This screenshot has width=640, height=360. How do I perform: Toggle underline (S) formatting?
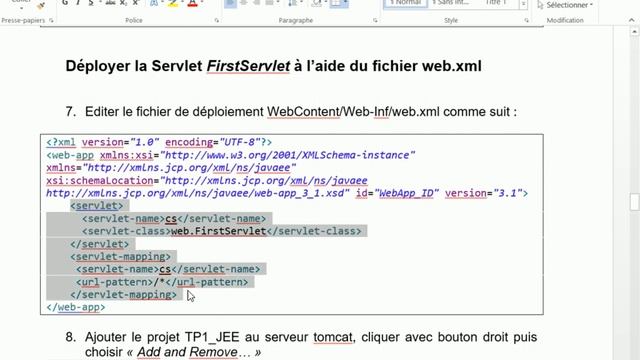(x=91, y=3)
